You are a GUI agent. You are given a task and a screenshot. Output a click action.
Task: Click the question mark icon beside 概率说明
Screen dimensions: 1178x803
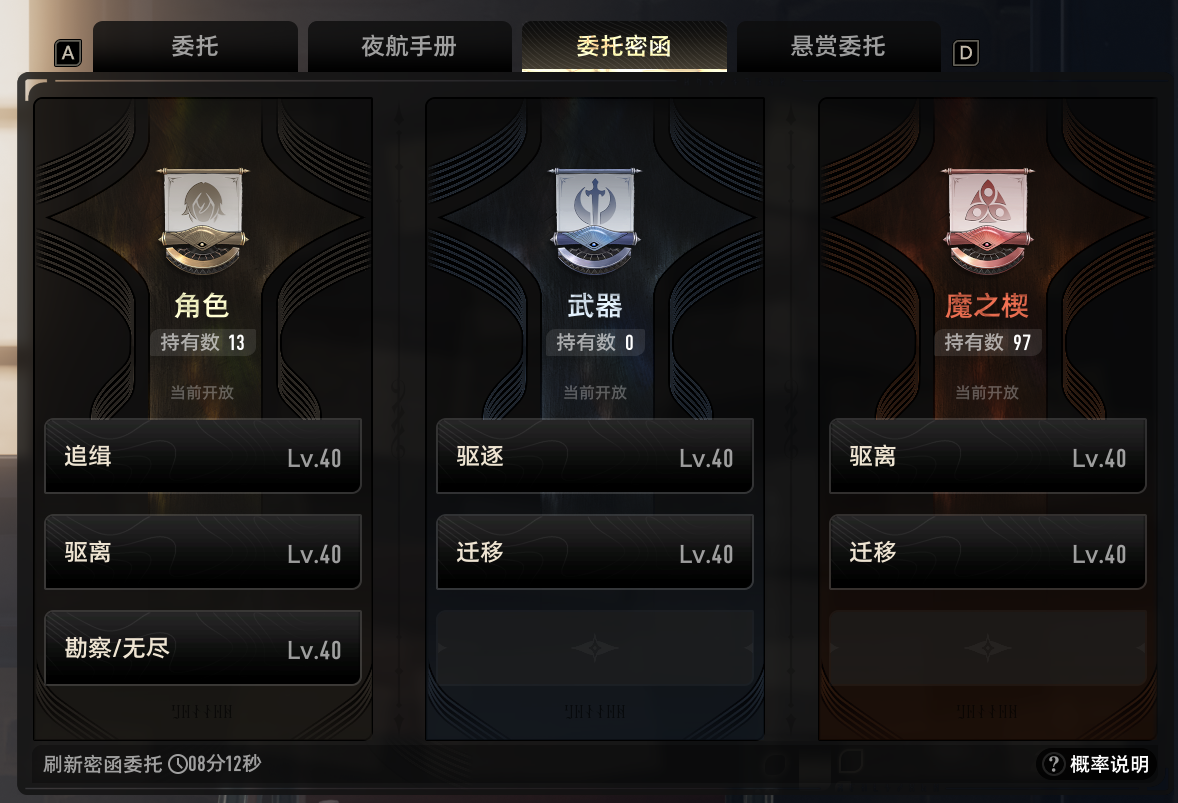click(1053, 764)
